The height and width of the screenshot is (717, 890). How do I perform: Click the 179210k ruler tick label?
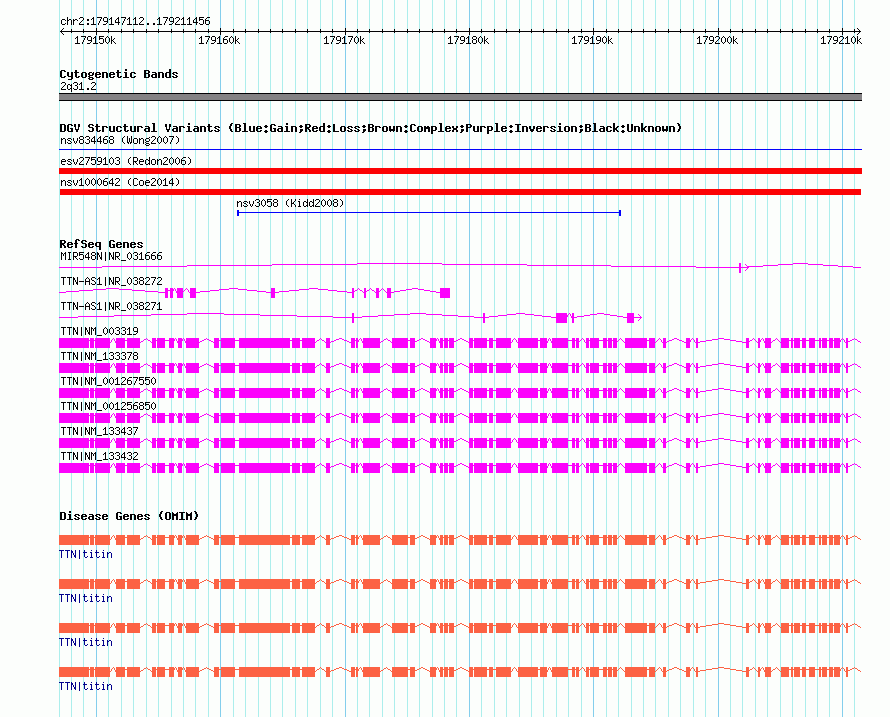click(x=841, y=40)
